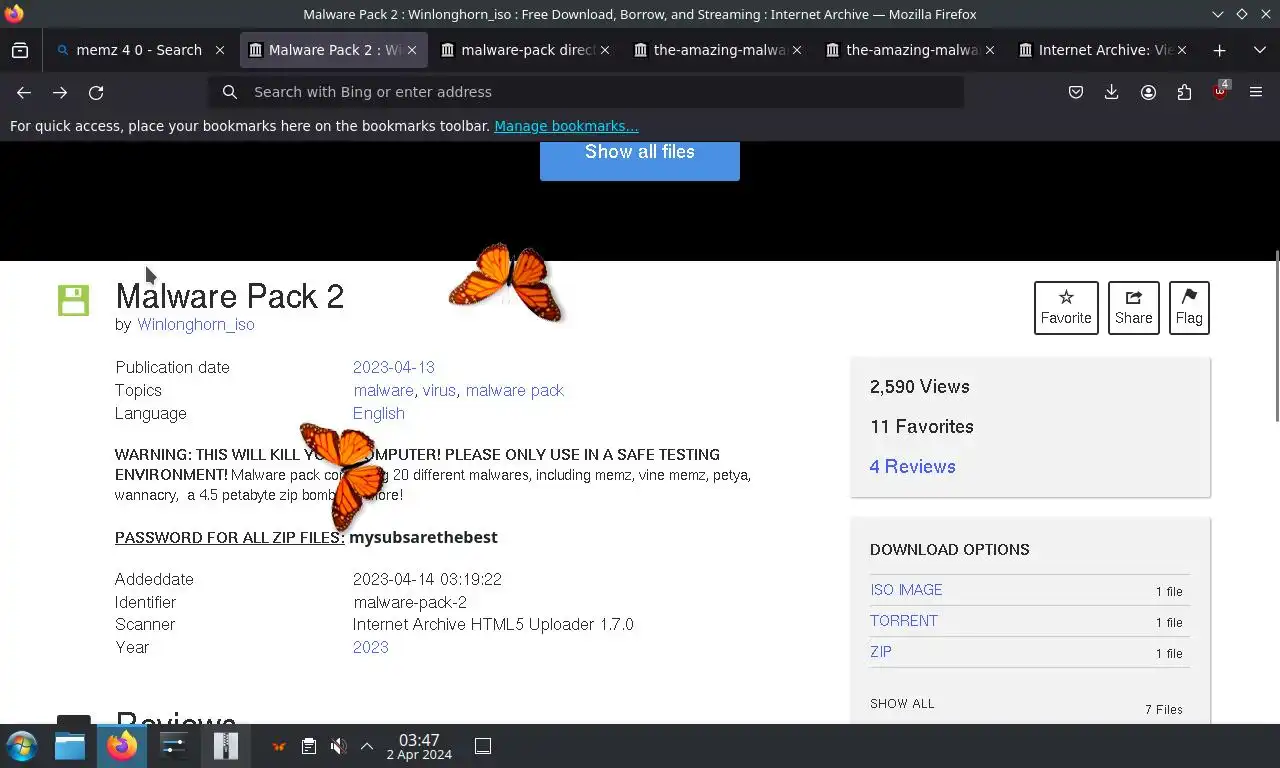The height and width of the screenshot is (768, 1280).
Task: Click the Favorite star button
Action: [x=1066, y=307]
